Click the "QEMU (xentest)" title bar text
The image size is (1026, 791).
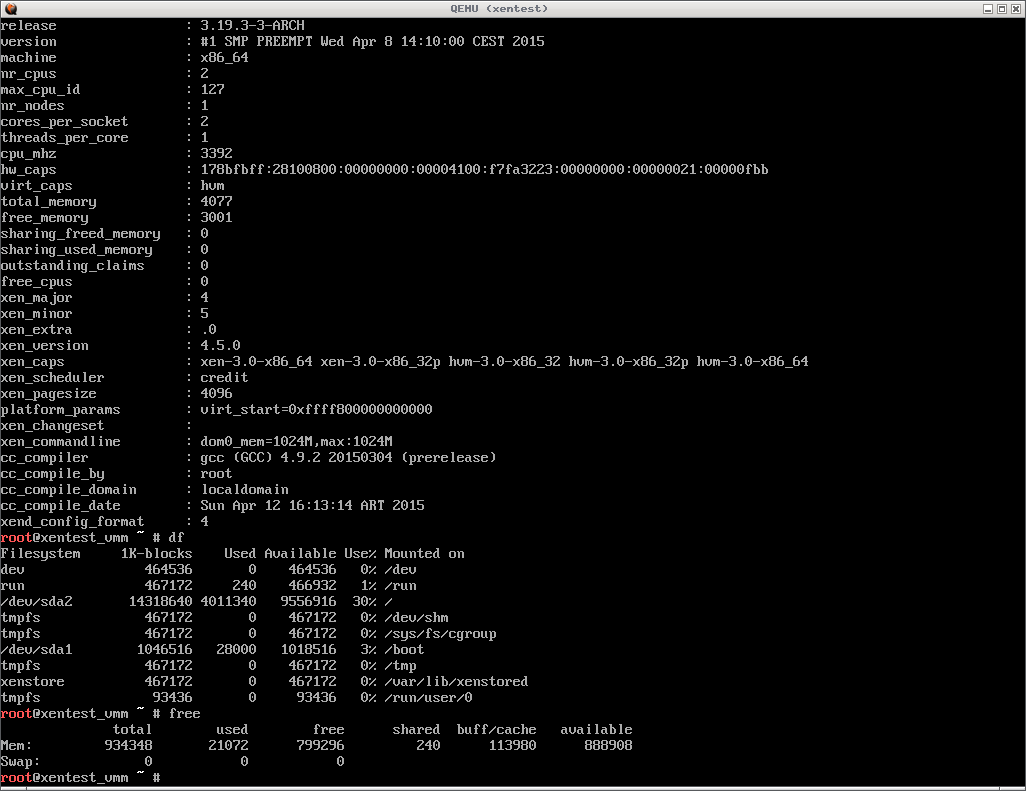pyautogui.click(x=512, y=8)
